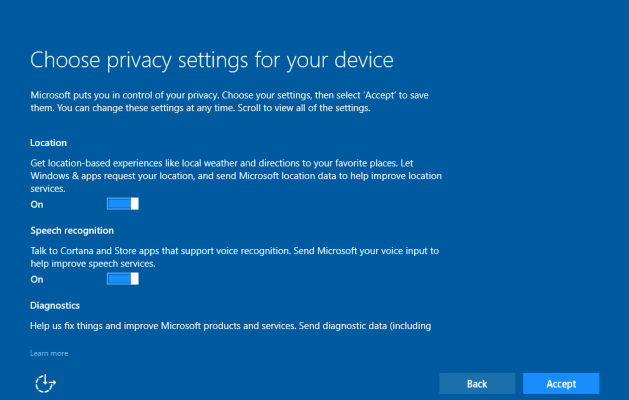629x400 pixels.
Task: Click the intro paragraph about Microsoft privacy control
Action: [x=229, y=102]
